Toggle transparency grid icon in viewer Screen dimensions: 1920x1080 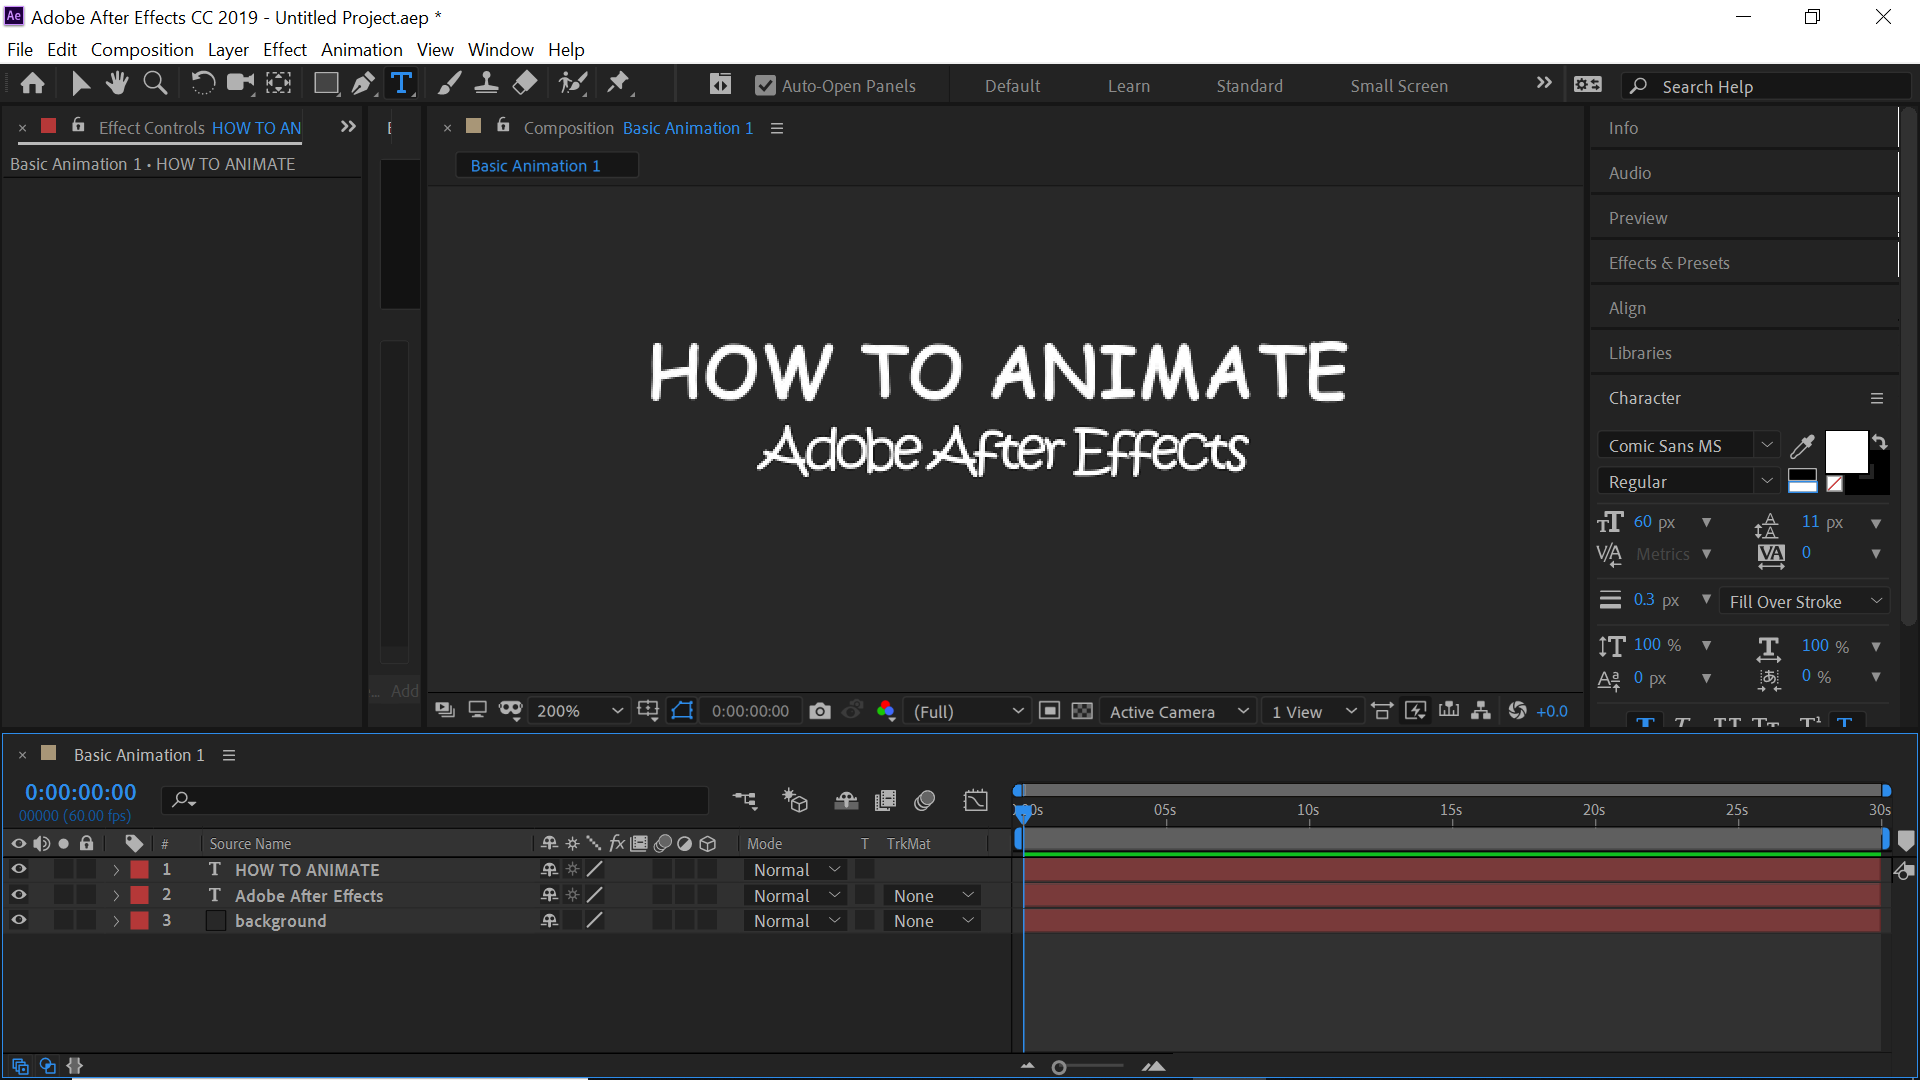1082,711
